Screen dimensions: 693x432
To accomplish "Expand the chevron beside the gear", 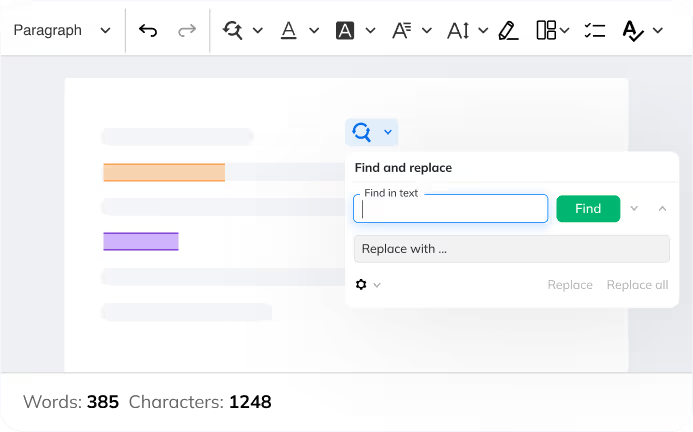I will point(377,285).
